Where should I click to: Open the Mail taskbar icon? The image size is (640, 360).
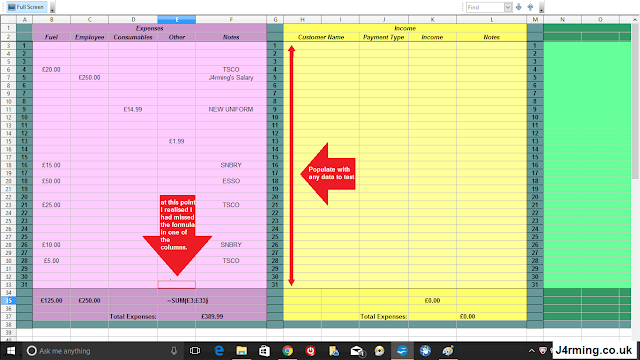[357, 351]
